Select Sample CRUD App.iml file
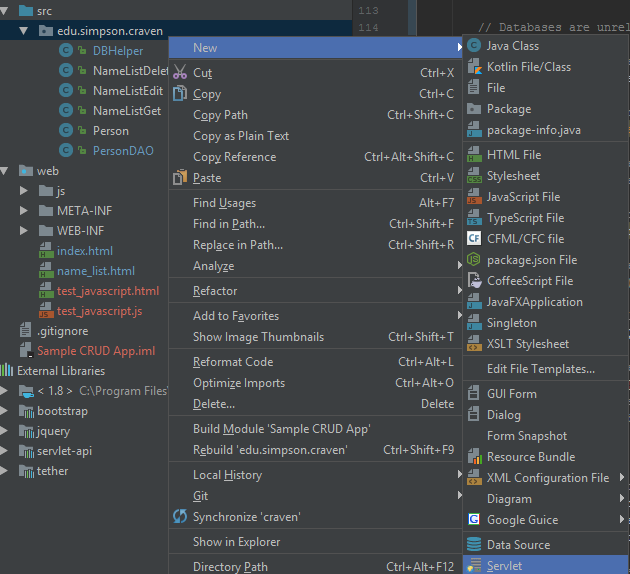630x574 pixels. (x=96, y=351)
